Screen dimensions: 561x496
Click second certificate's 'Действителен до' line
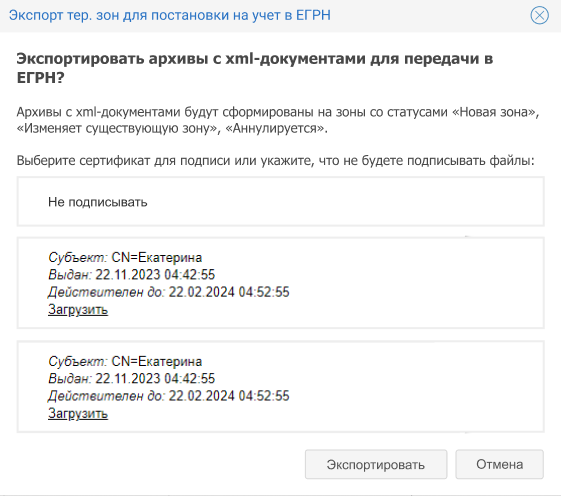point(169,396)
